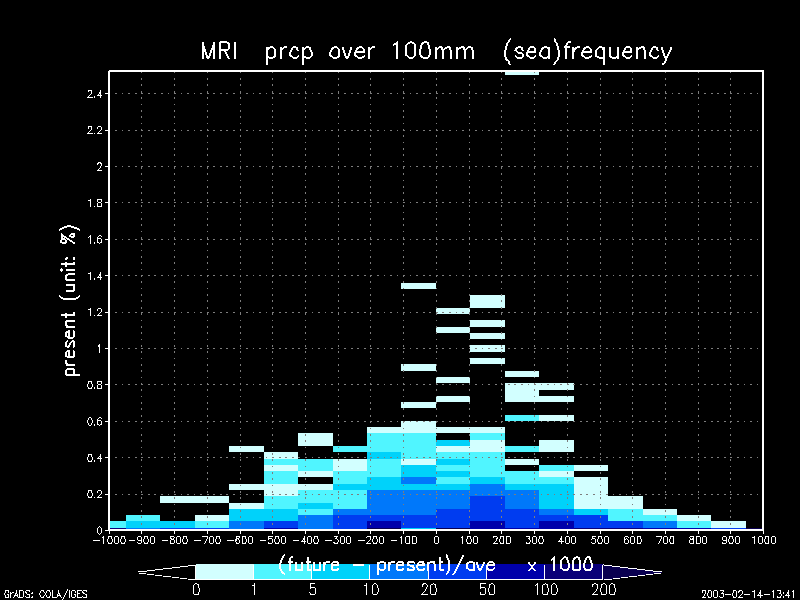Click the 2.4 tick label on the y-axis
The image size is (800, 600).
click(x=96, y=94)
